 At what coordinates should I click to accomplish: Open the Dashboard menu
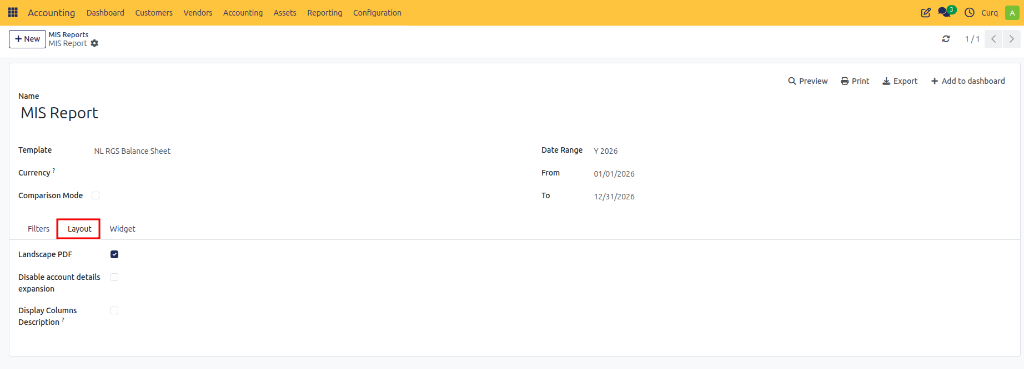(105, 12)
